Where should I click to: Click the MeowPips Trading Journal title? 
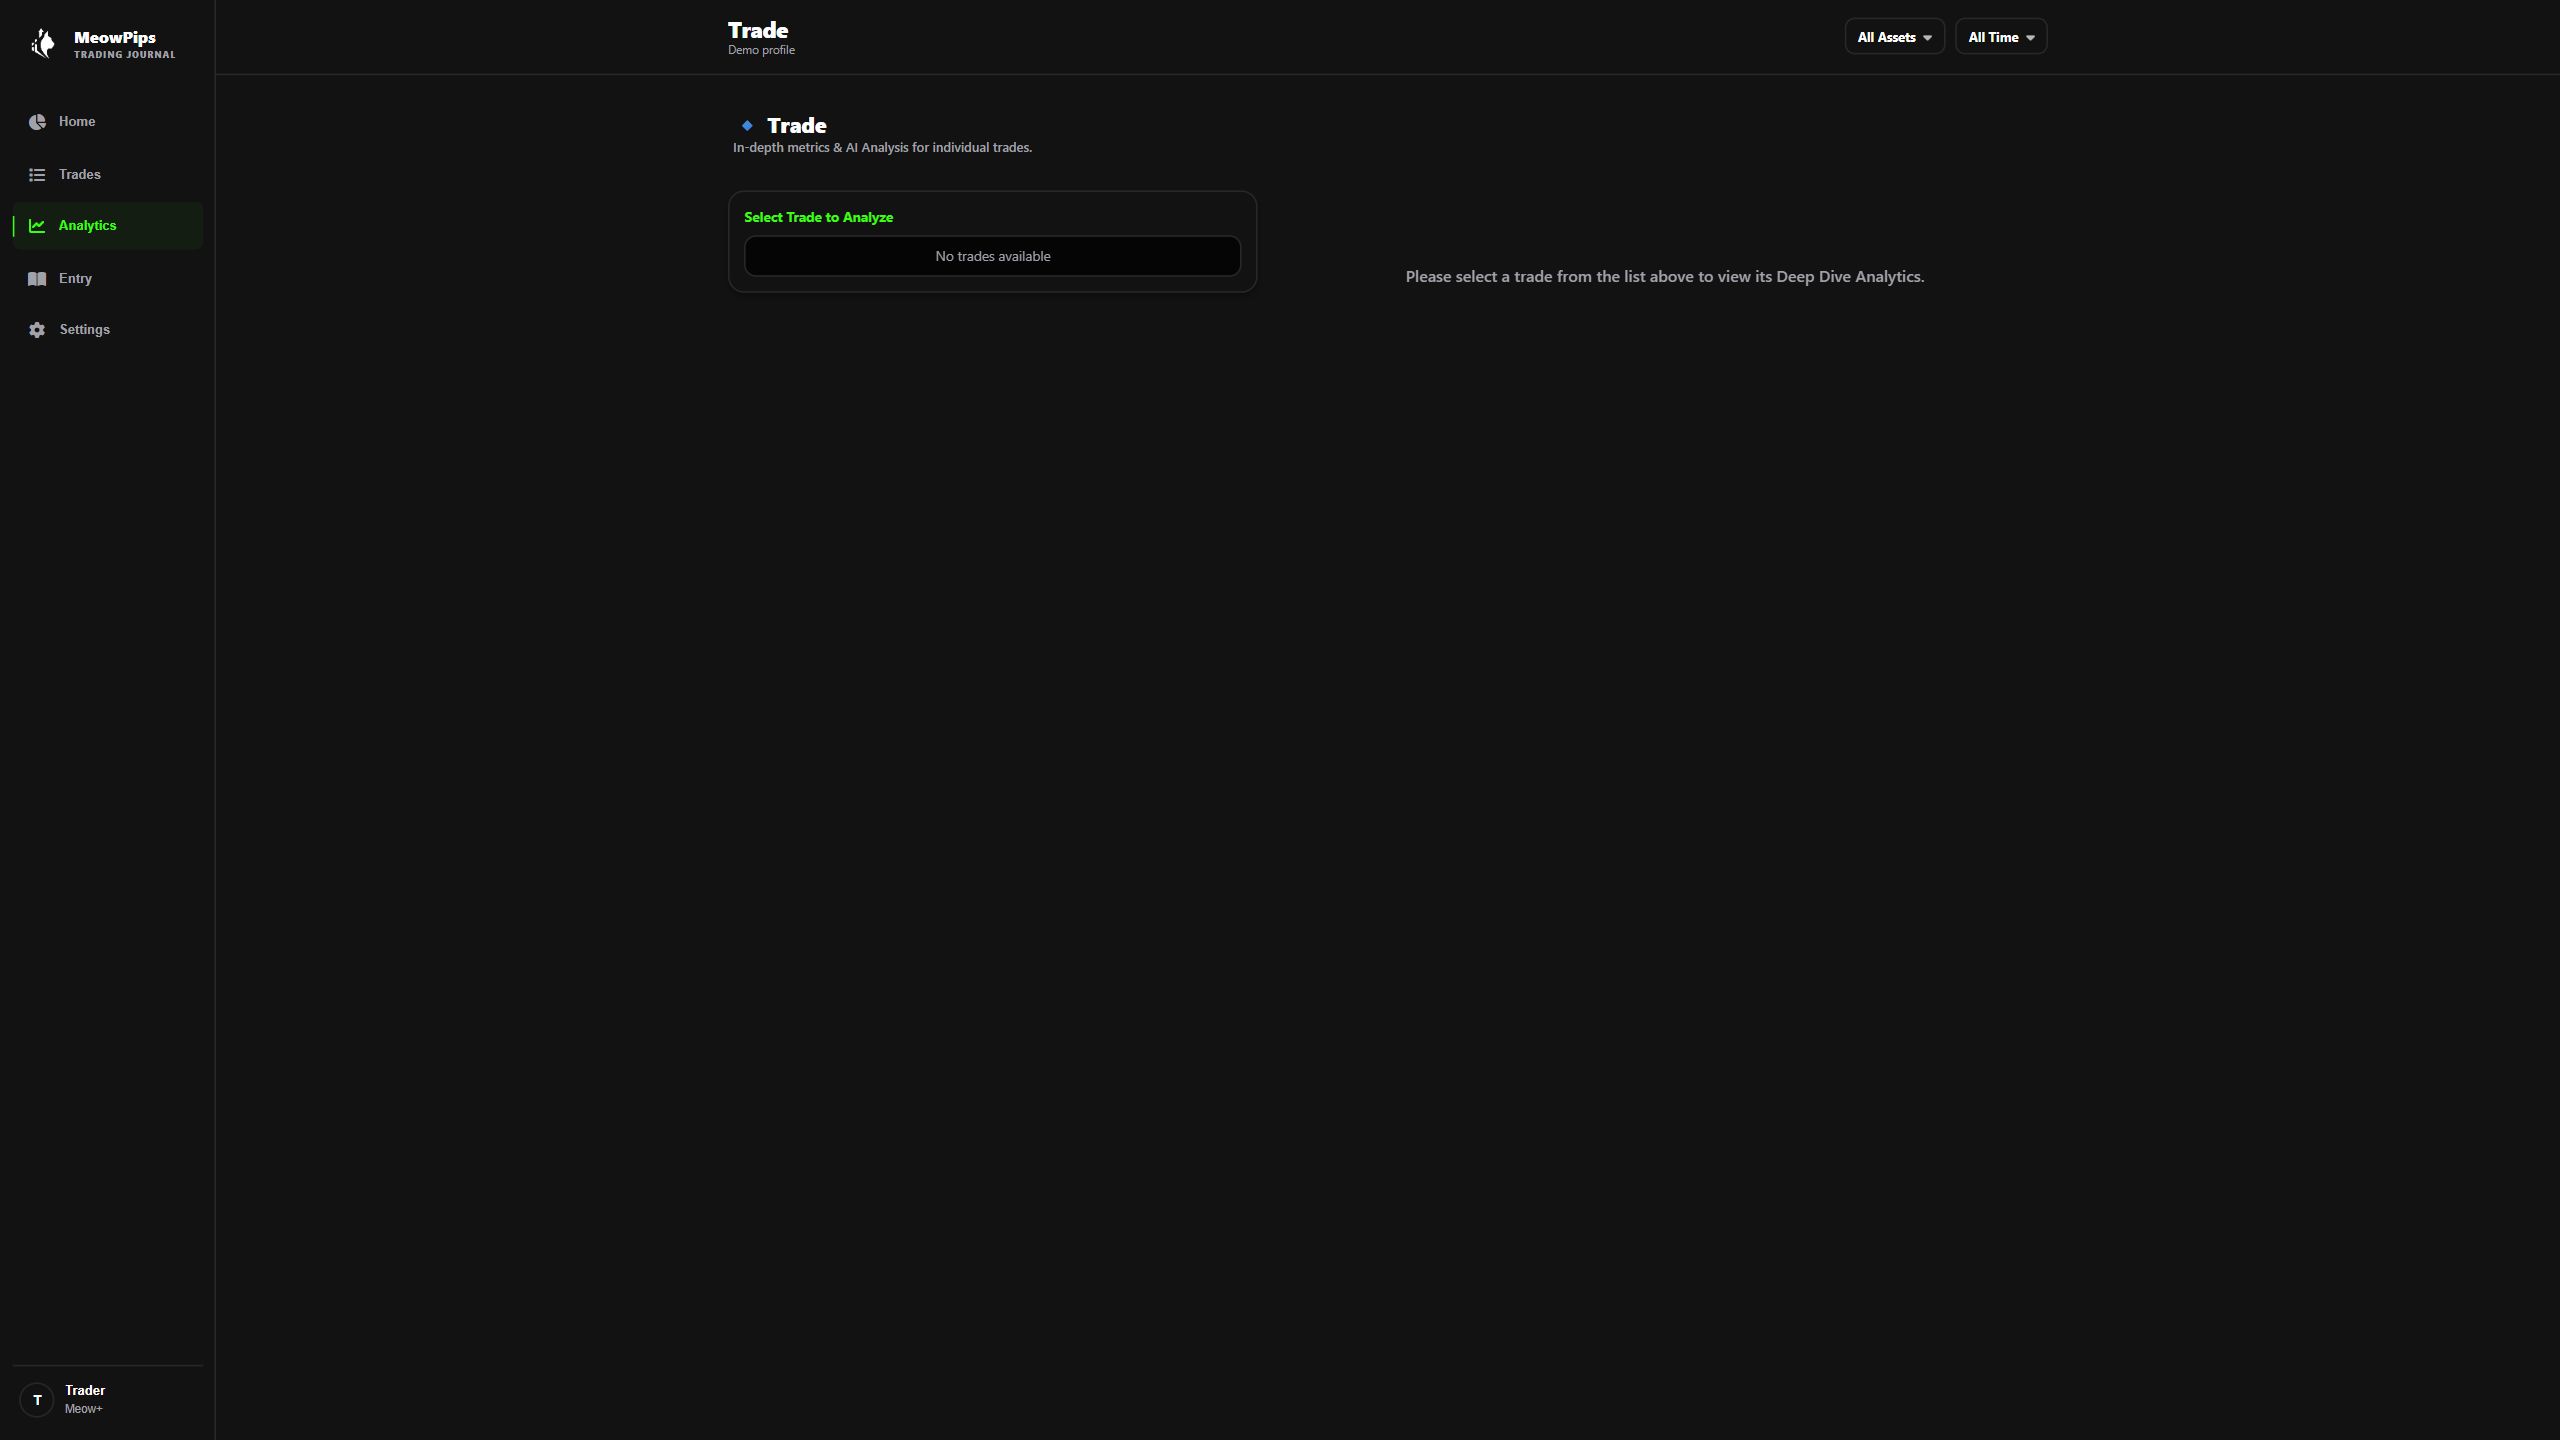coord(124,44)
